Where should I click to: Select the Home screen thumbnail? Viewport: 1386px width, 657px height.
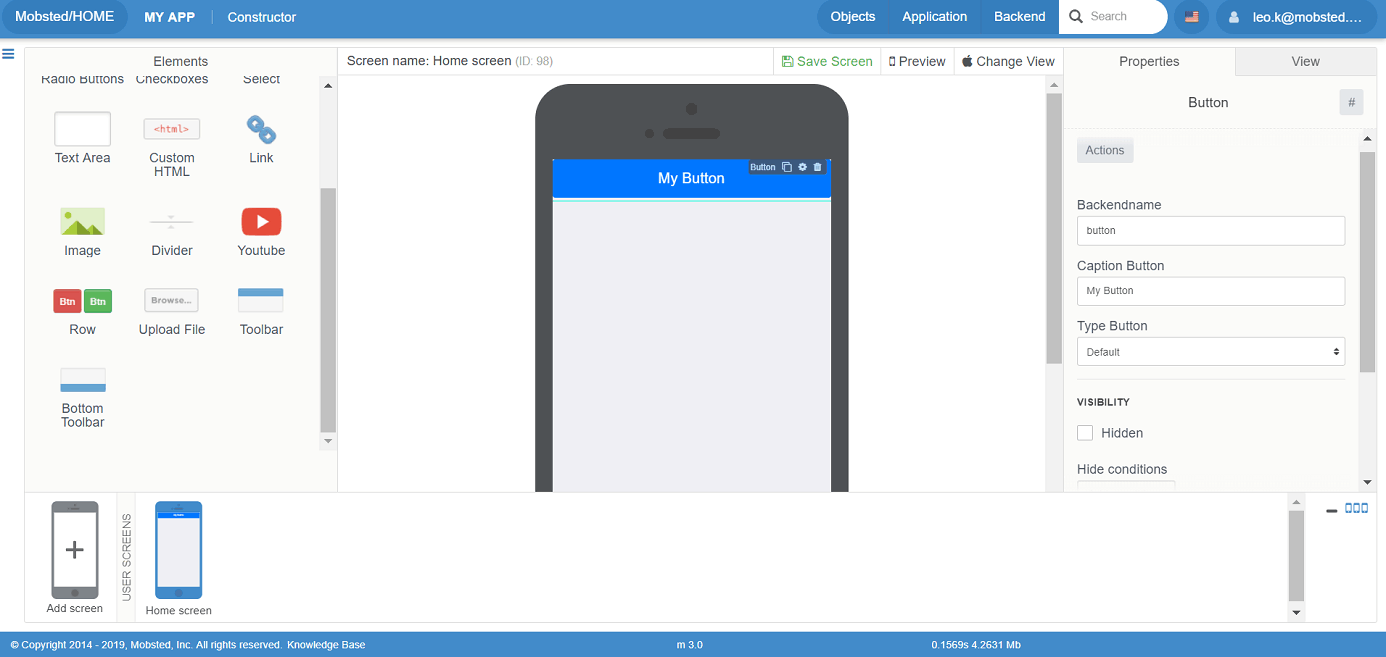click(178, 550)
